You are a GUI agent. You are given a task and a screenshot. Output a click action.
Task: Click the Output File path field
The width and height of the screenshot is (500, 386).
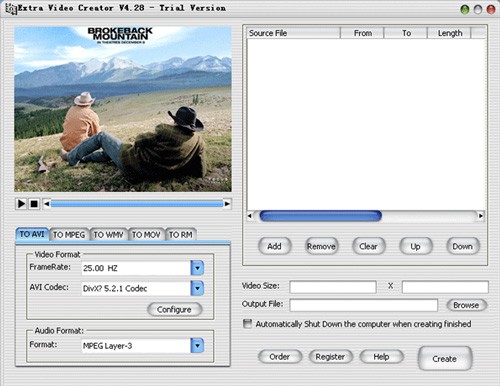(364, 305)
